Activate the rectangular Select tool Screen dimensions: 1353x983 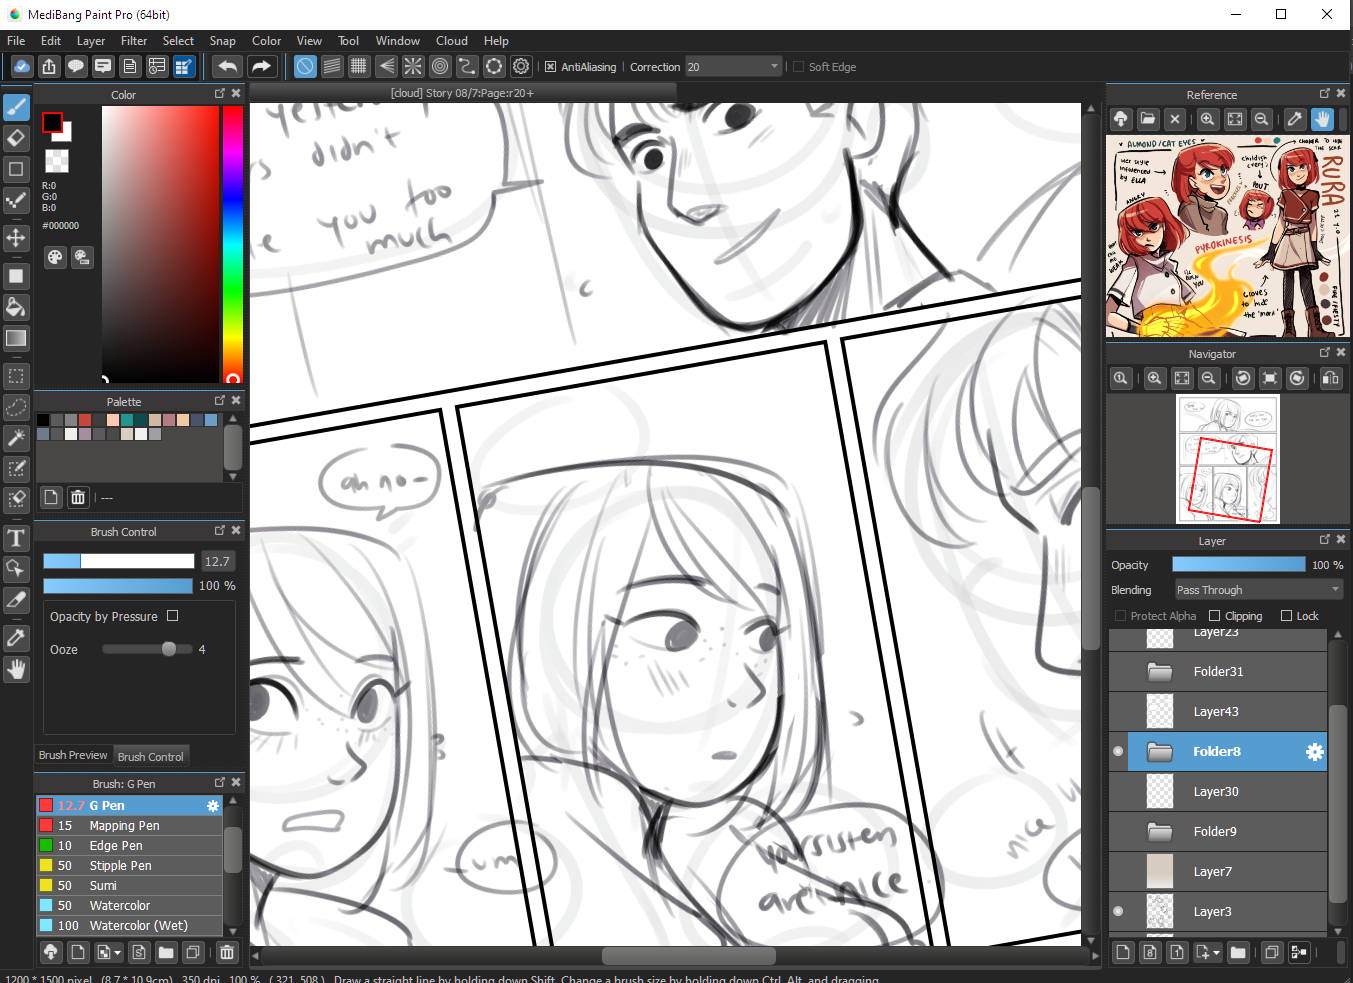(16, 377)
